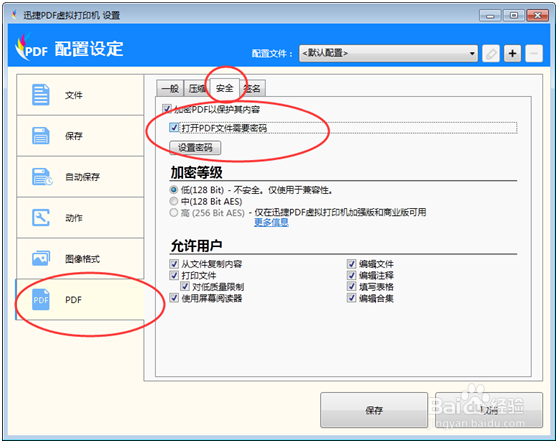Screen dimensions: 558x443
Task: Switch to the 一般 tab
Action: [x=170, y=88]
